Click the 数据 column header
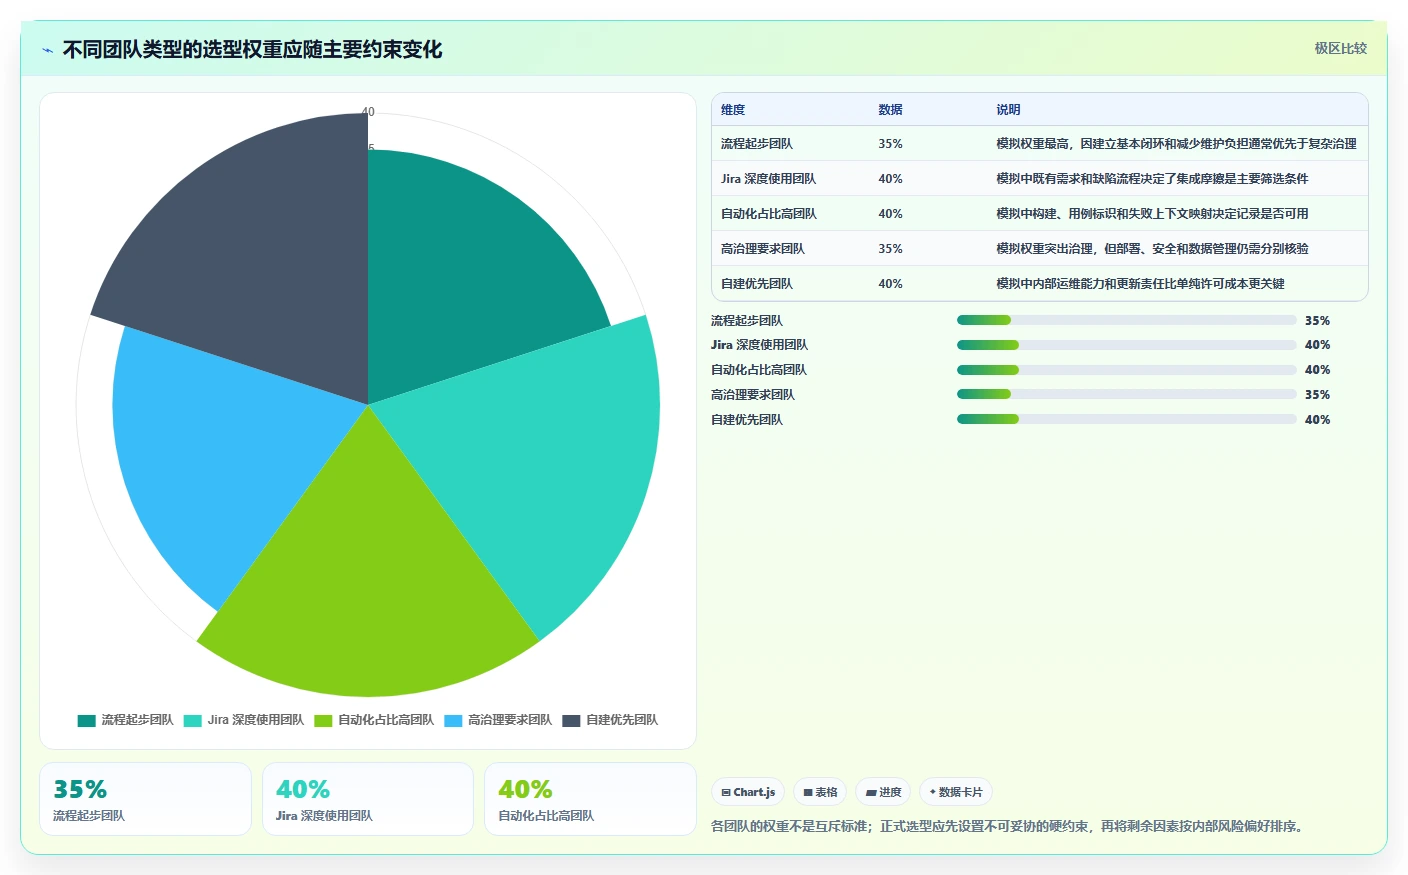Viewport: 1408px width, 875px height. click(x=890, y=110)
